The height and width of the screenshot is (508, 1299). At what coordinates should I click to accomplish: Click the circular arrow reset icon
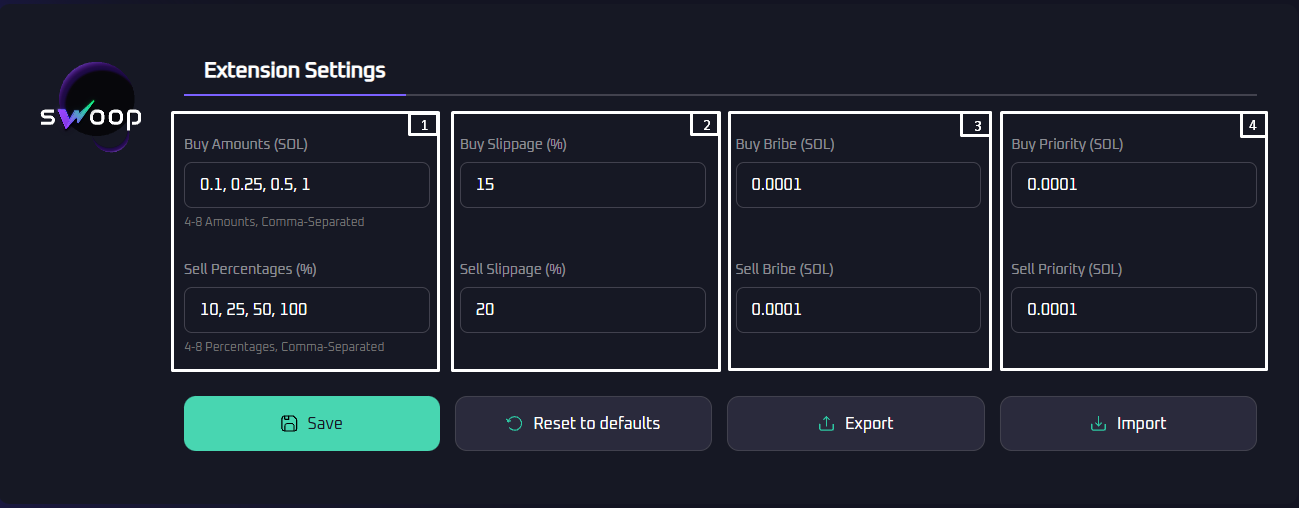tap(514, 423)
